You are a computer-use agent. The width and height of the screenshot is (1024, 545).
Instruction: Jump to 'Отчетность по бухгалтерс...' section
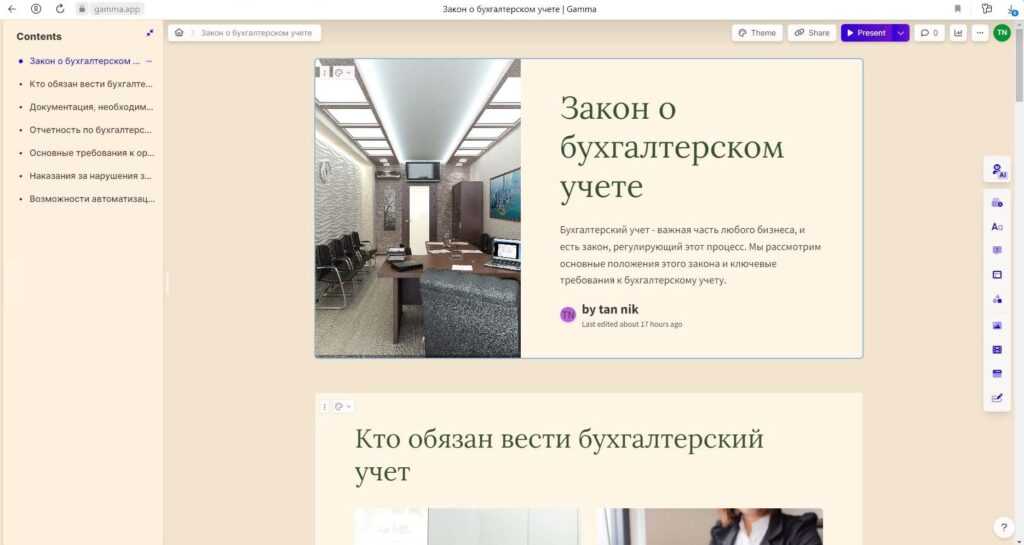coord(90,129)
